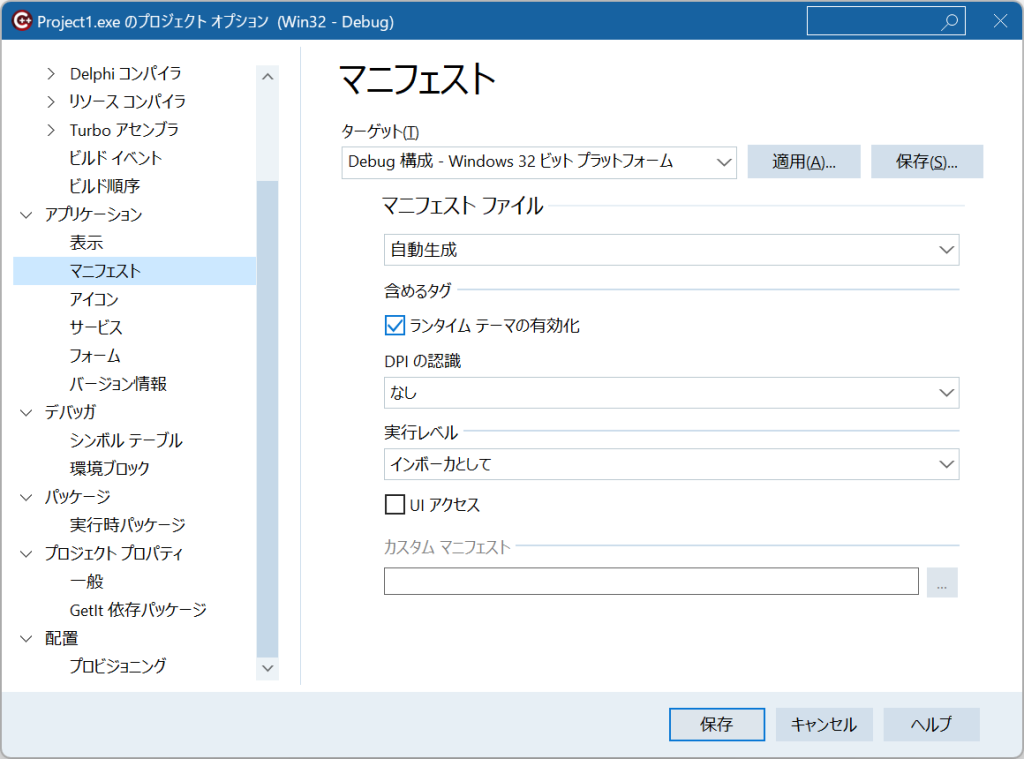Open the マニフェスト ファイル 自動生成 dropdown
Viewport: 1024px width, 759px height.
pos(671,250)
